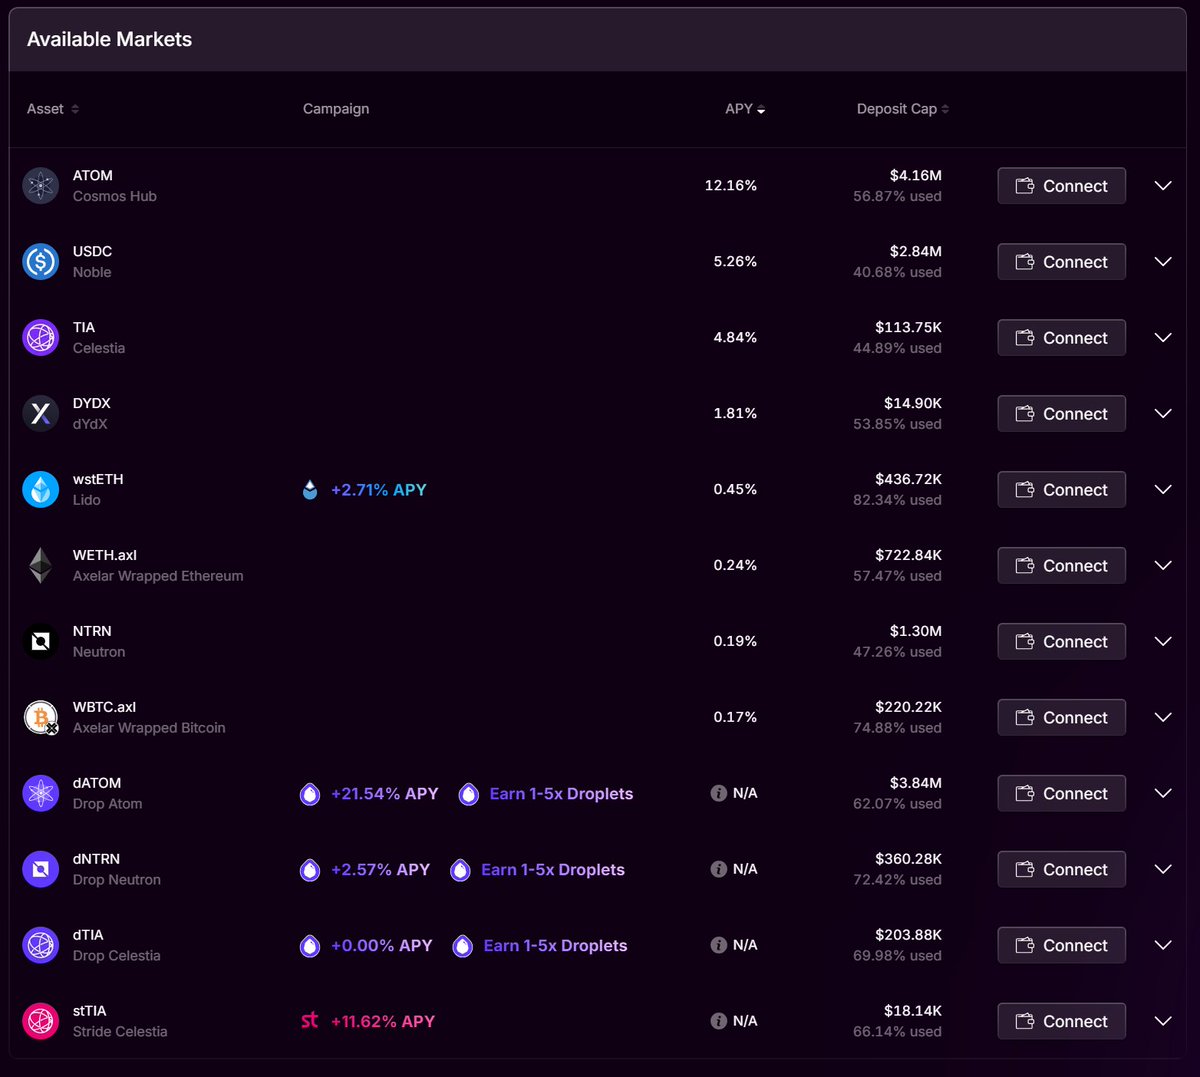Expand the USDC market details

pyautogui.click(x=1163, y=262)
